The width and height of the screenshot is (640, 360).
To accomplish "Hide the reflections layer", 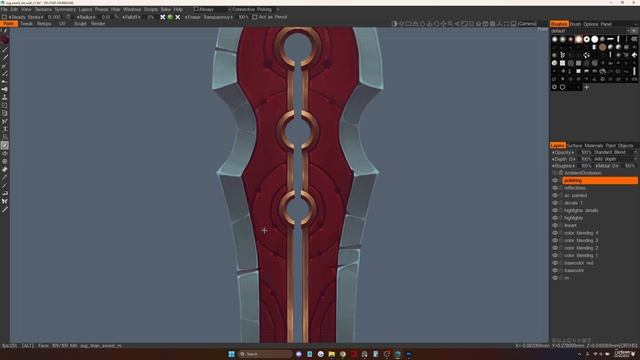I will click(x=555, y=188).
